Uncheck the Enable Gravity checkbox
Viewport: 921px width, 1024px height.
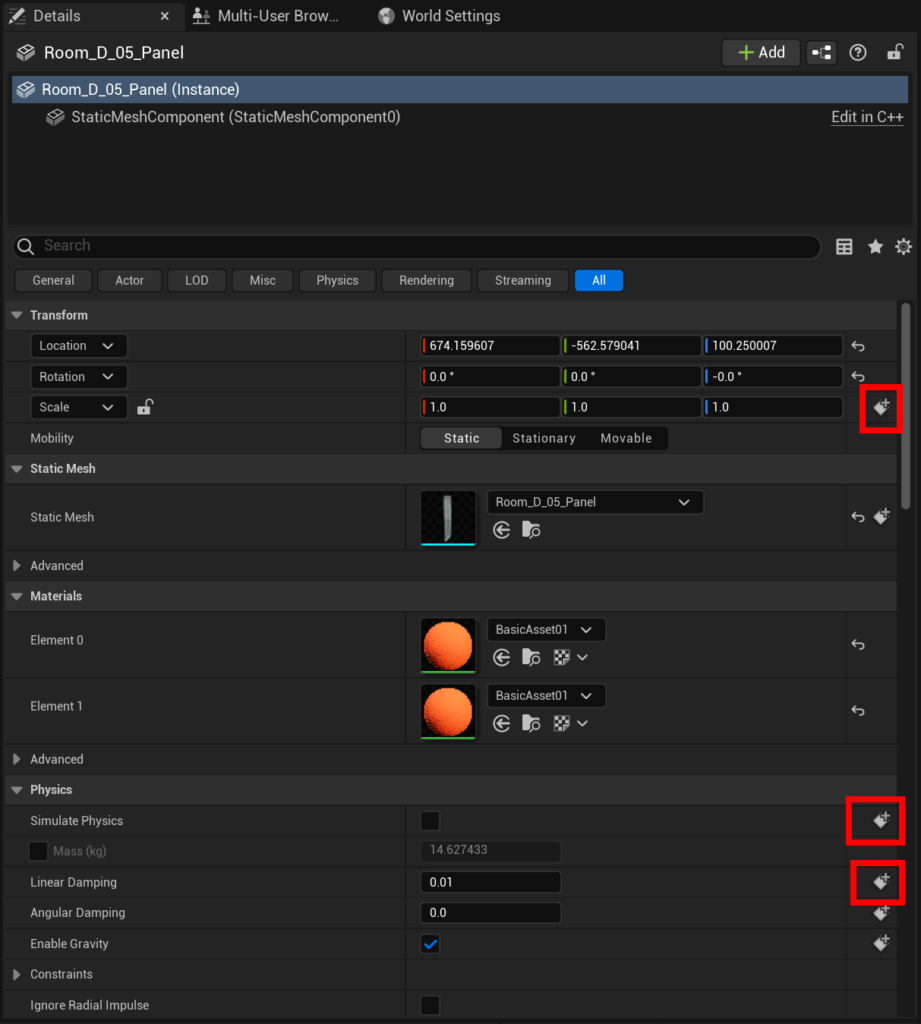click(430, 944)
